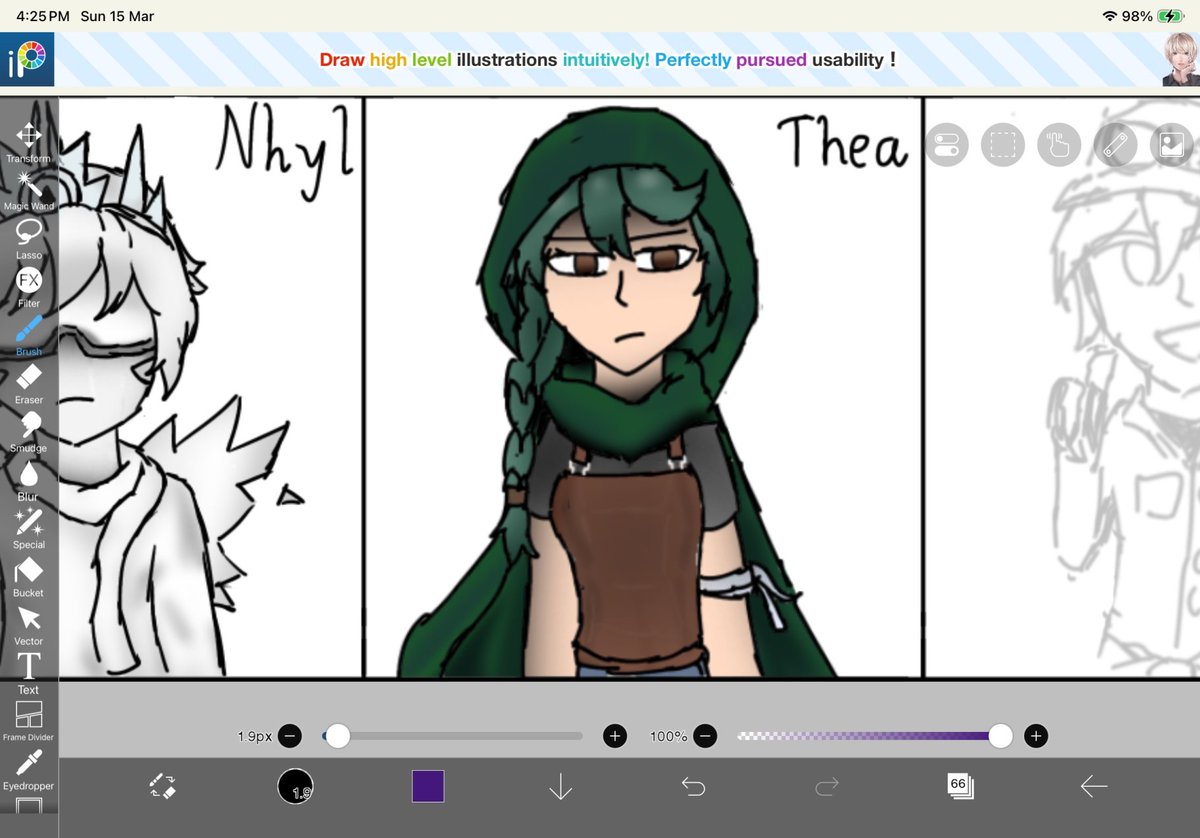Screen dimensions: 1200x838
Task: Select the Special tool
Action: [28, 528]
